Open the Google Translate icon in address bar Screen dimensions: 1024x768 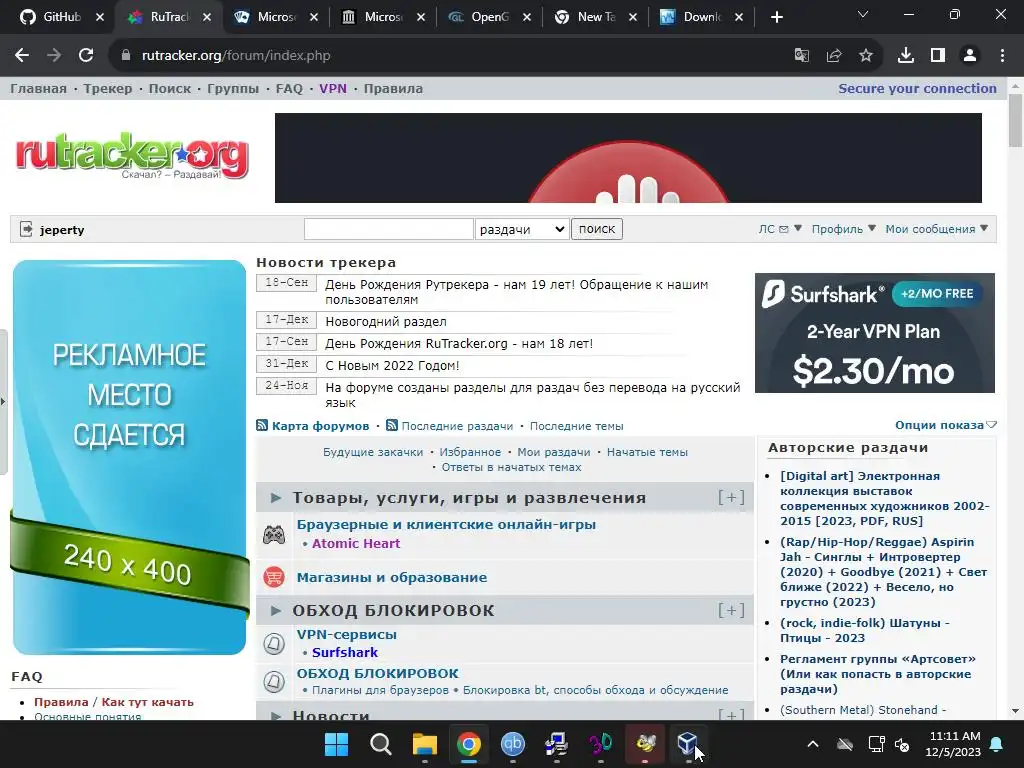click(x=801, y=56)
